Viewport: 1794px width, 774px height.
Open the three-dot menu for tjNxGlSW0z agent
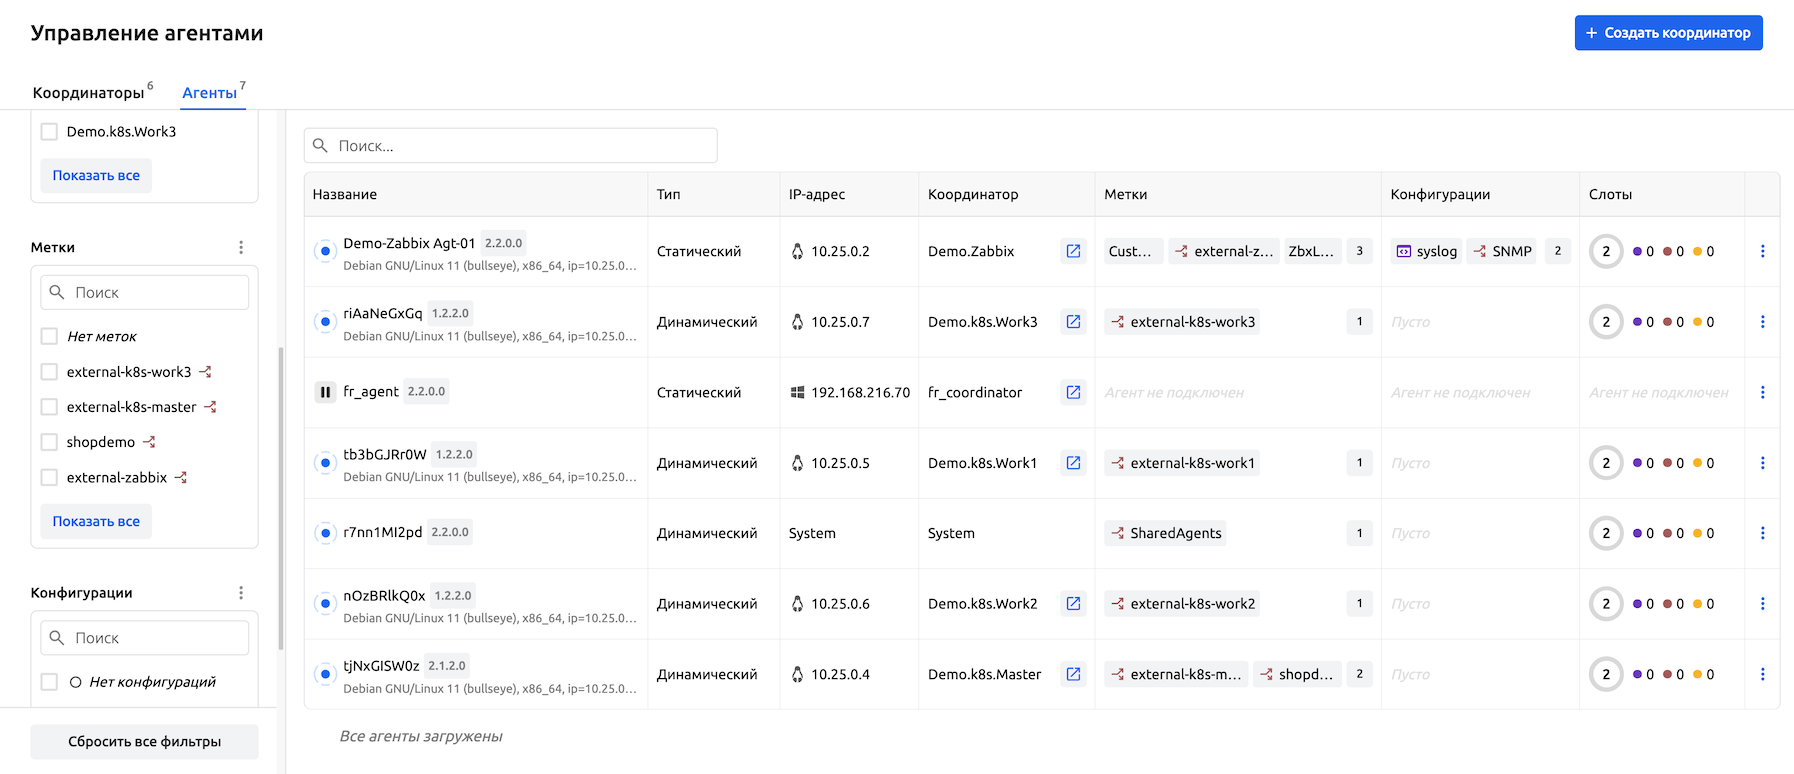pos(1762,674)
